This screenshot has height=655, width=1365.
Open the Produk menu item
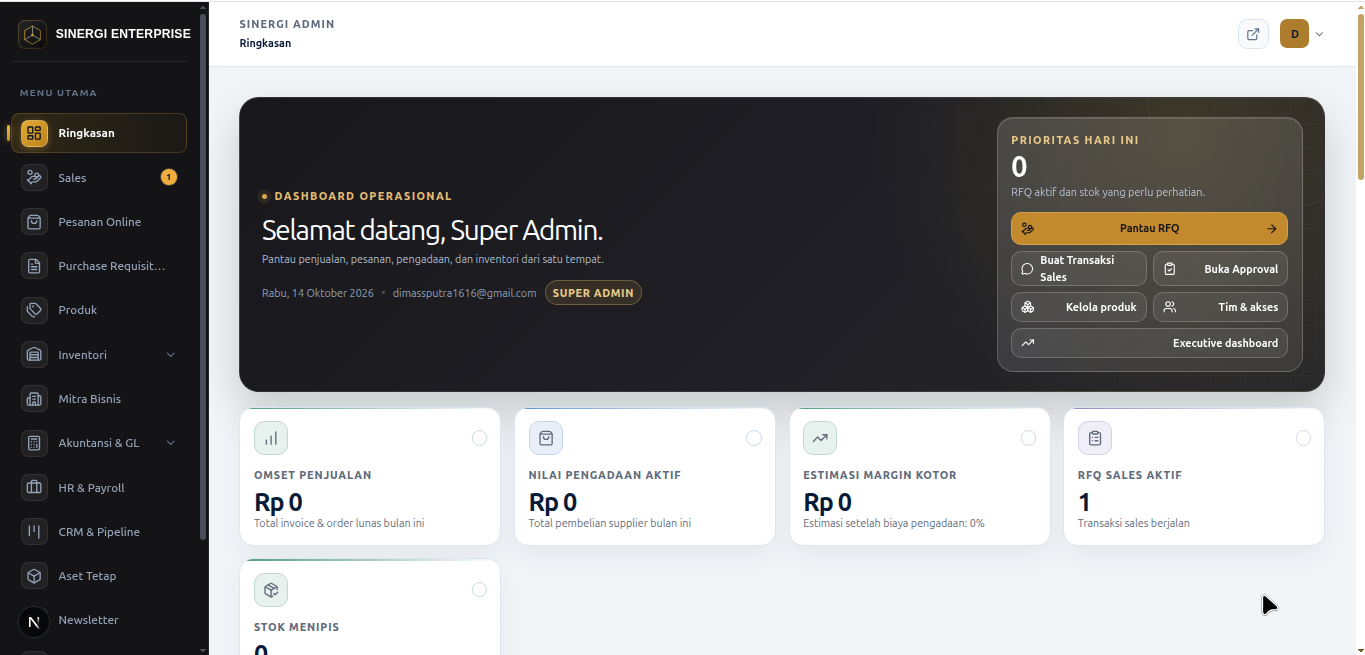tap(99, 310)
